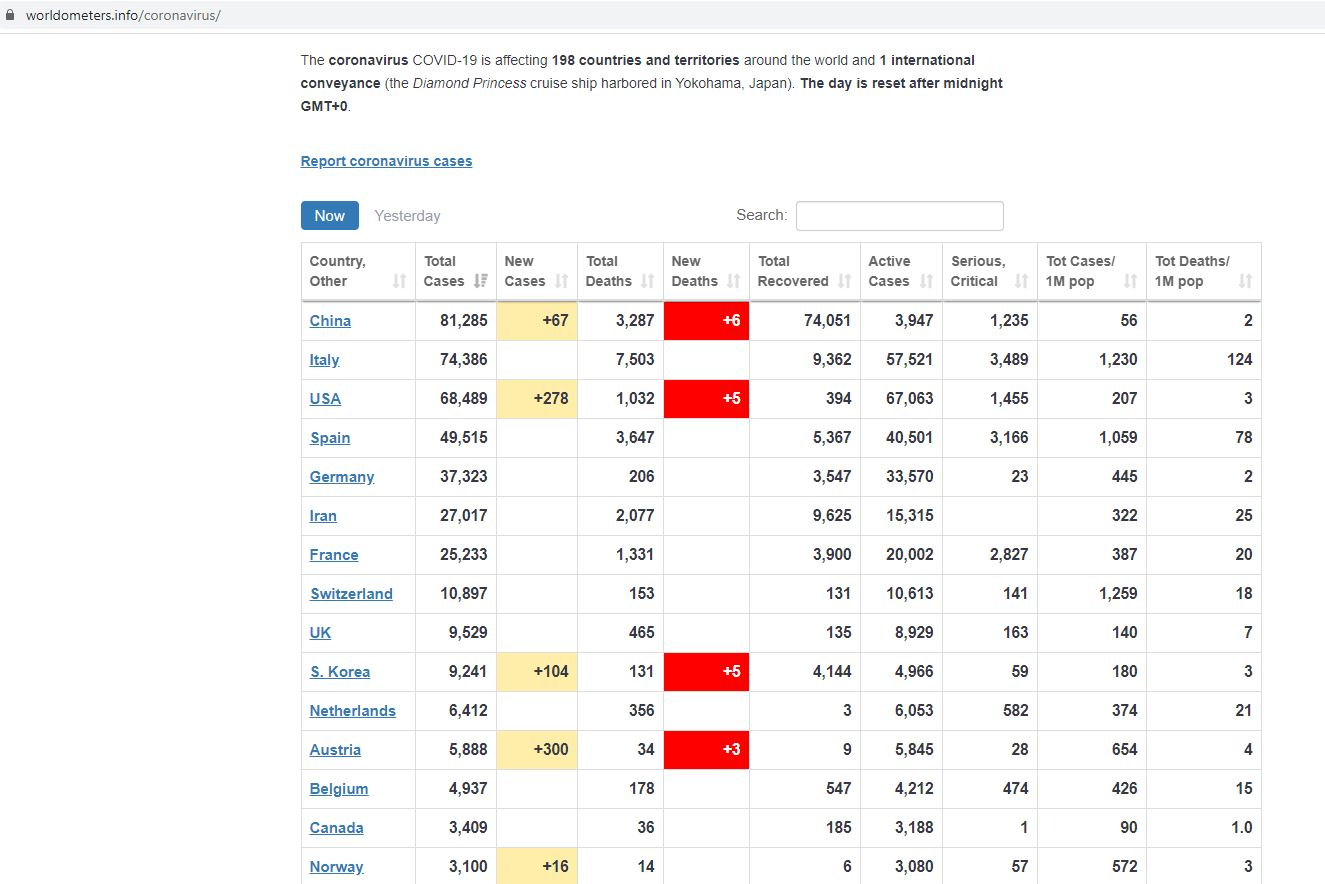Sort by Total Recovered sort arrows
Image resolution: width=1325 pixels, height=884 pixels.
pyautogui.click(x=844, y=281)
